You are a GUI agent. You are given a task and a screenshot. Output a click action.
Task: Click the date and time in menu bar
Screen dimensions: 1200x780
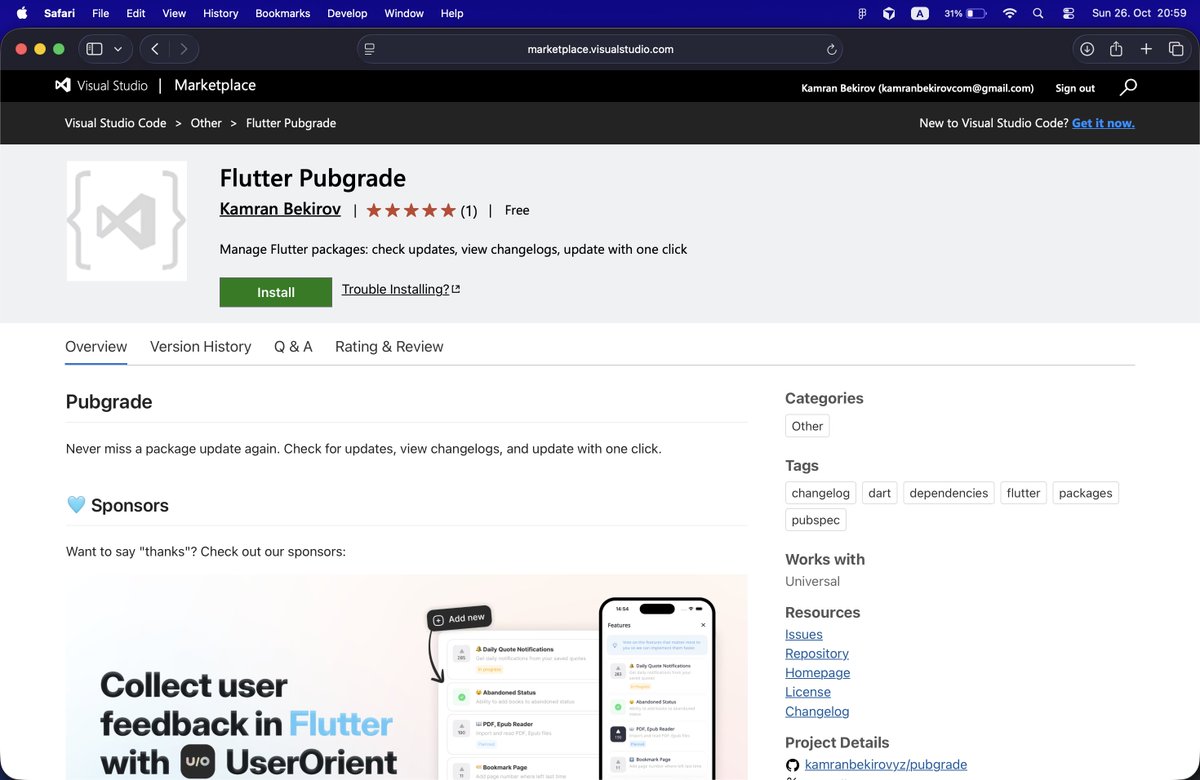1138,13
